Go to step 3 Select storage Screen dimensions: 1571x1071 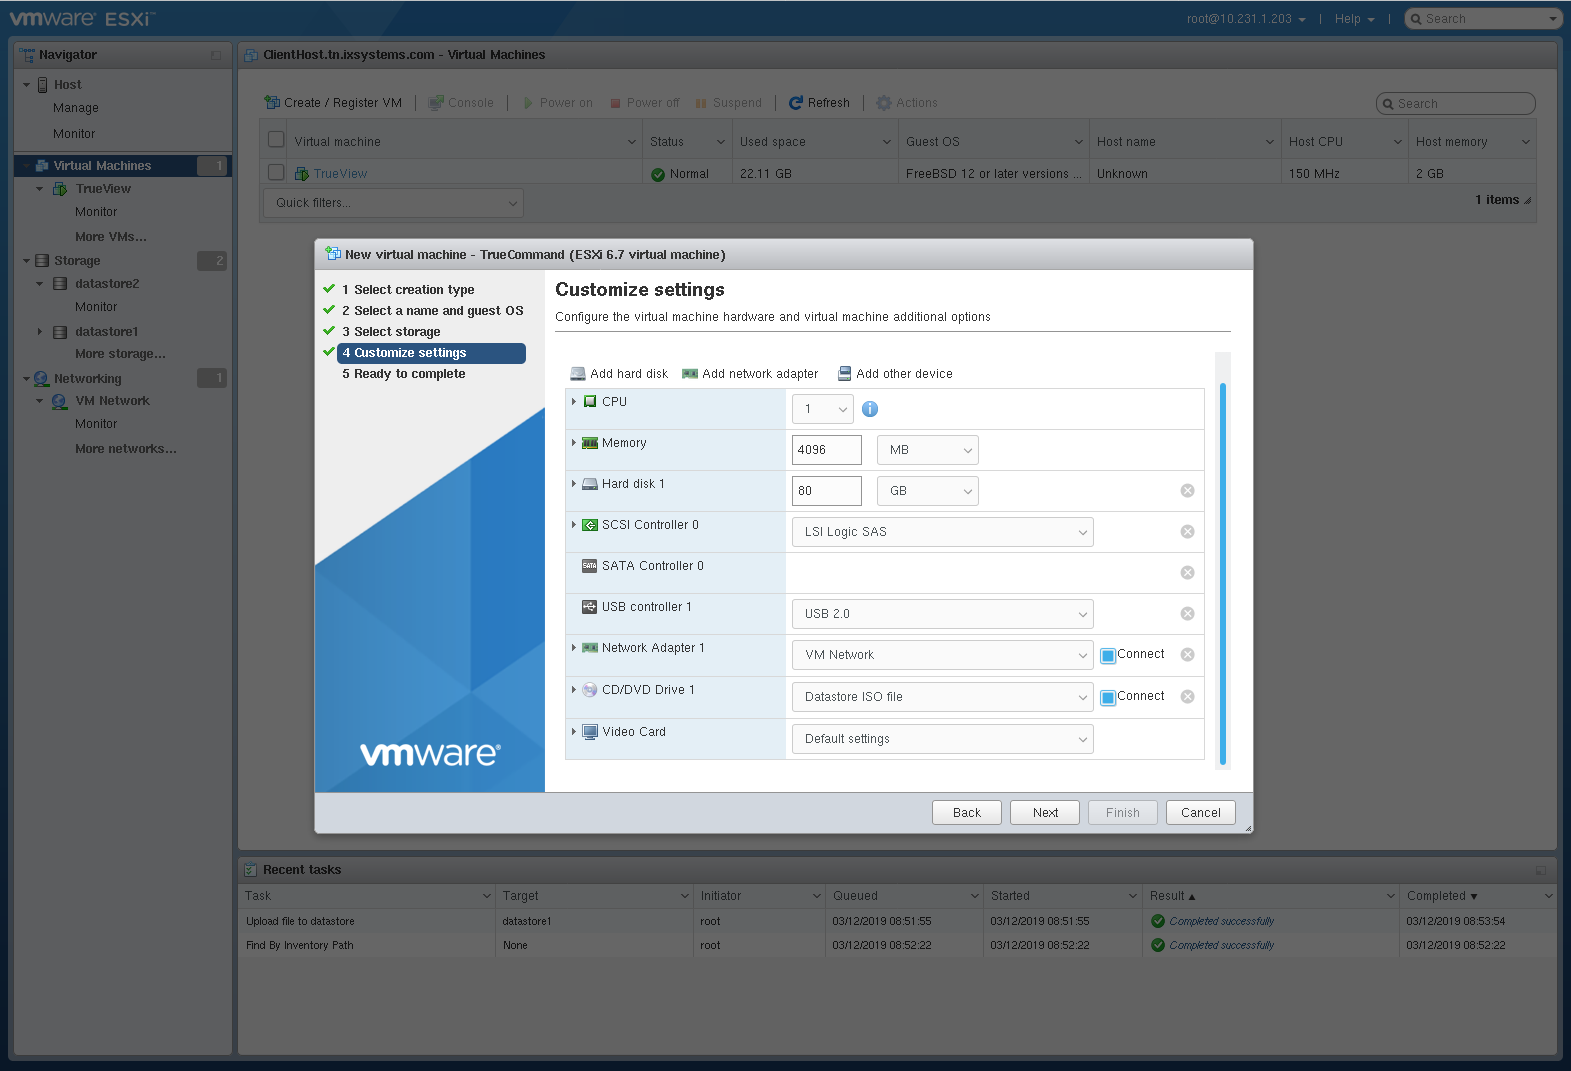(x=391, y=332)
